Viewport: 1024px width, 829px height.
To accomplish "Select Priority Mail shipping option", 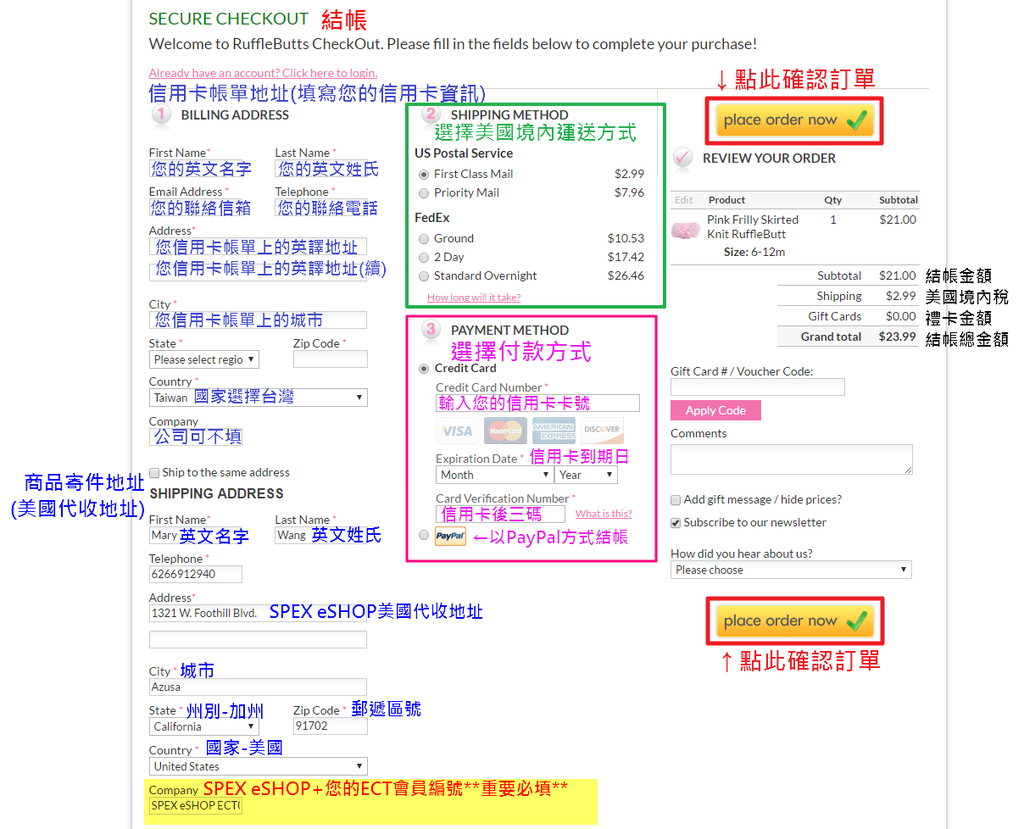I will (424, 193).
